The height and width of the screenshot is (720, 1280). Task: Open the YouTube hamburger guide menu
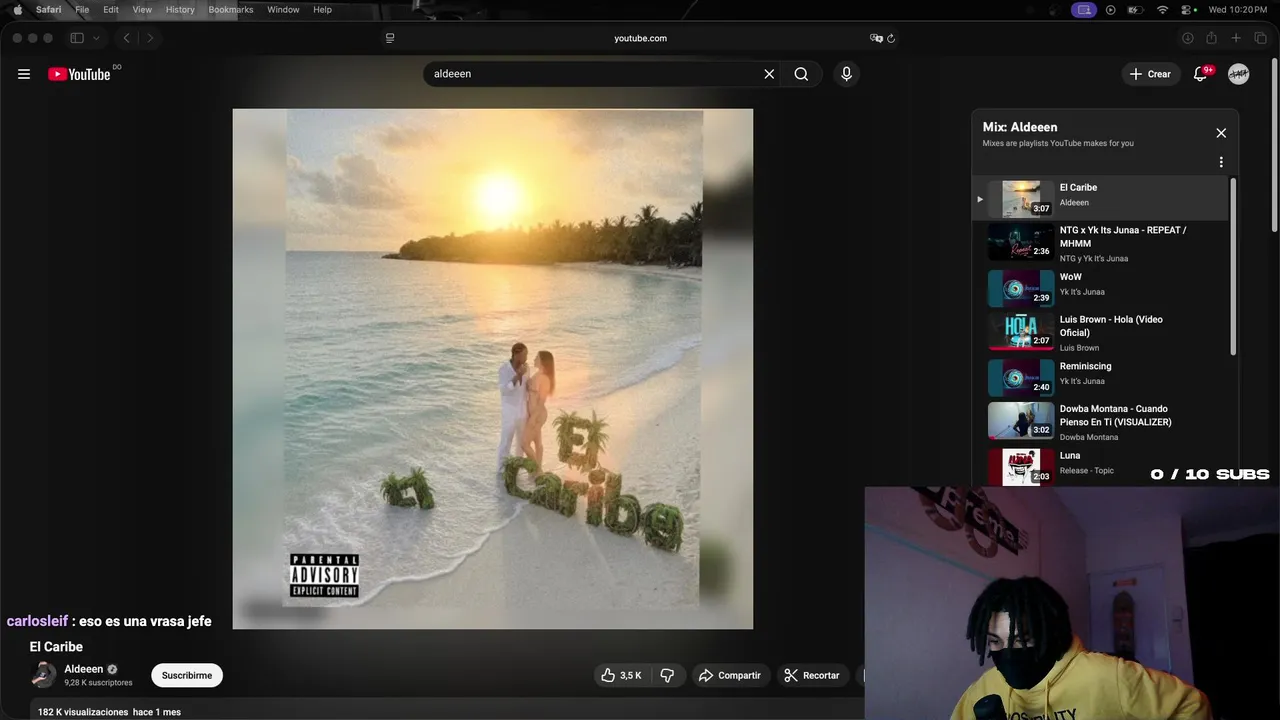point(24,74)
